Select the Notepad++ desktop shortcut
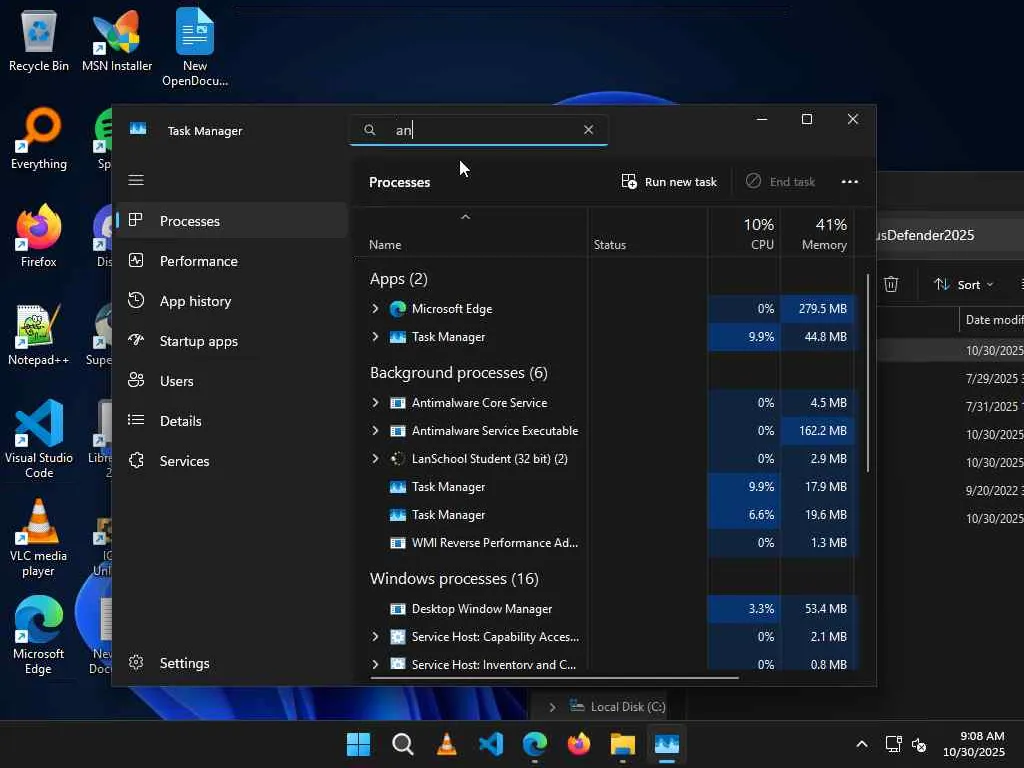The width and height of the screenshot is (1024, 768). pos(39,334)
